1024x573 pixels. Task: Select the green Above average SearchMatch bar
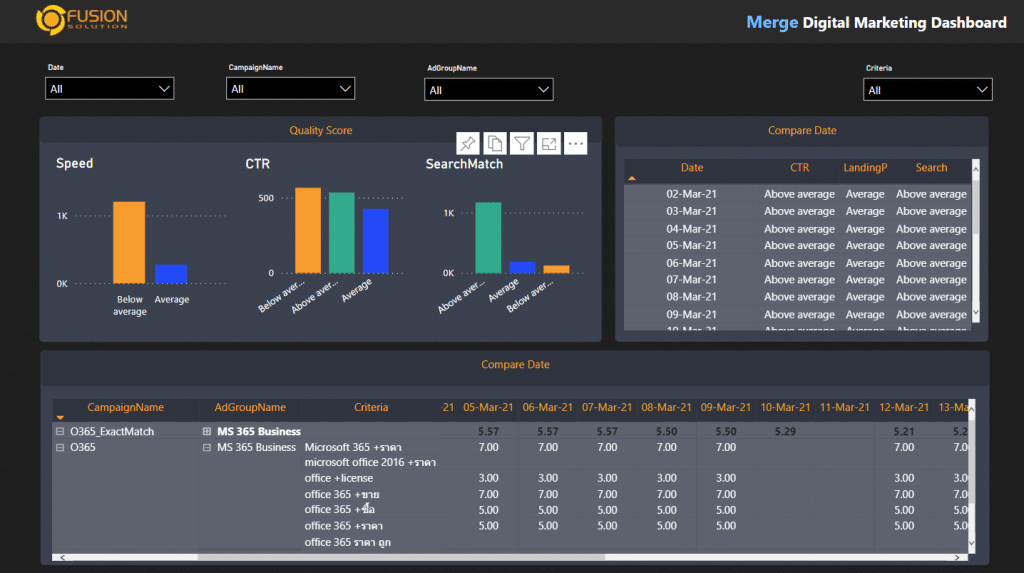(x=488, y=237)
